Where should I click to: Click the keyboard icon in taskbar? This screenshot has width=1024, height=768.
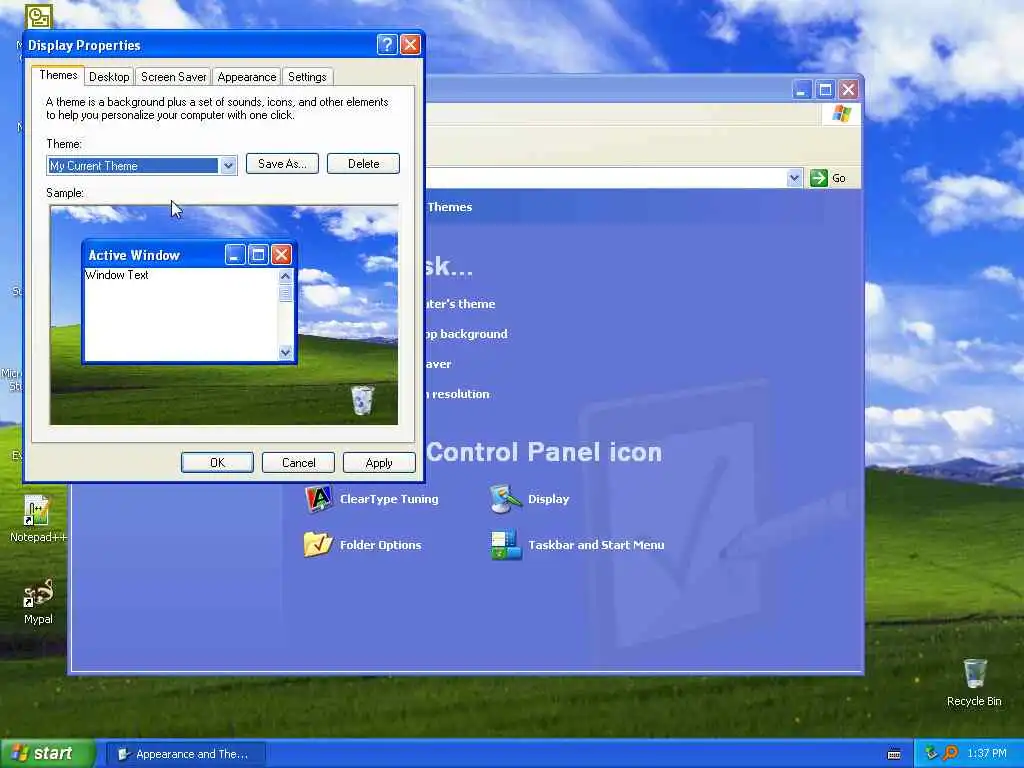coord(894,754)
